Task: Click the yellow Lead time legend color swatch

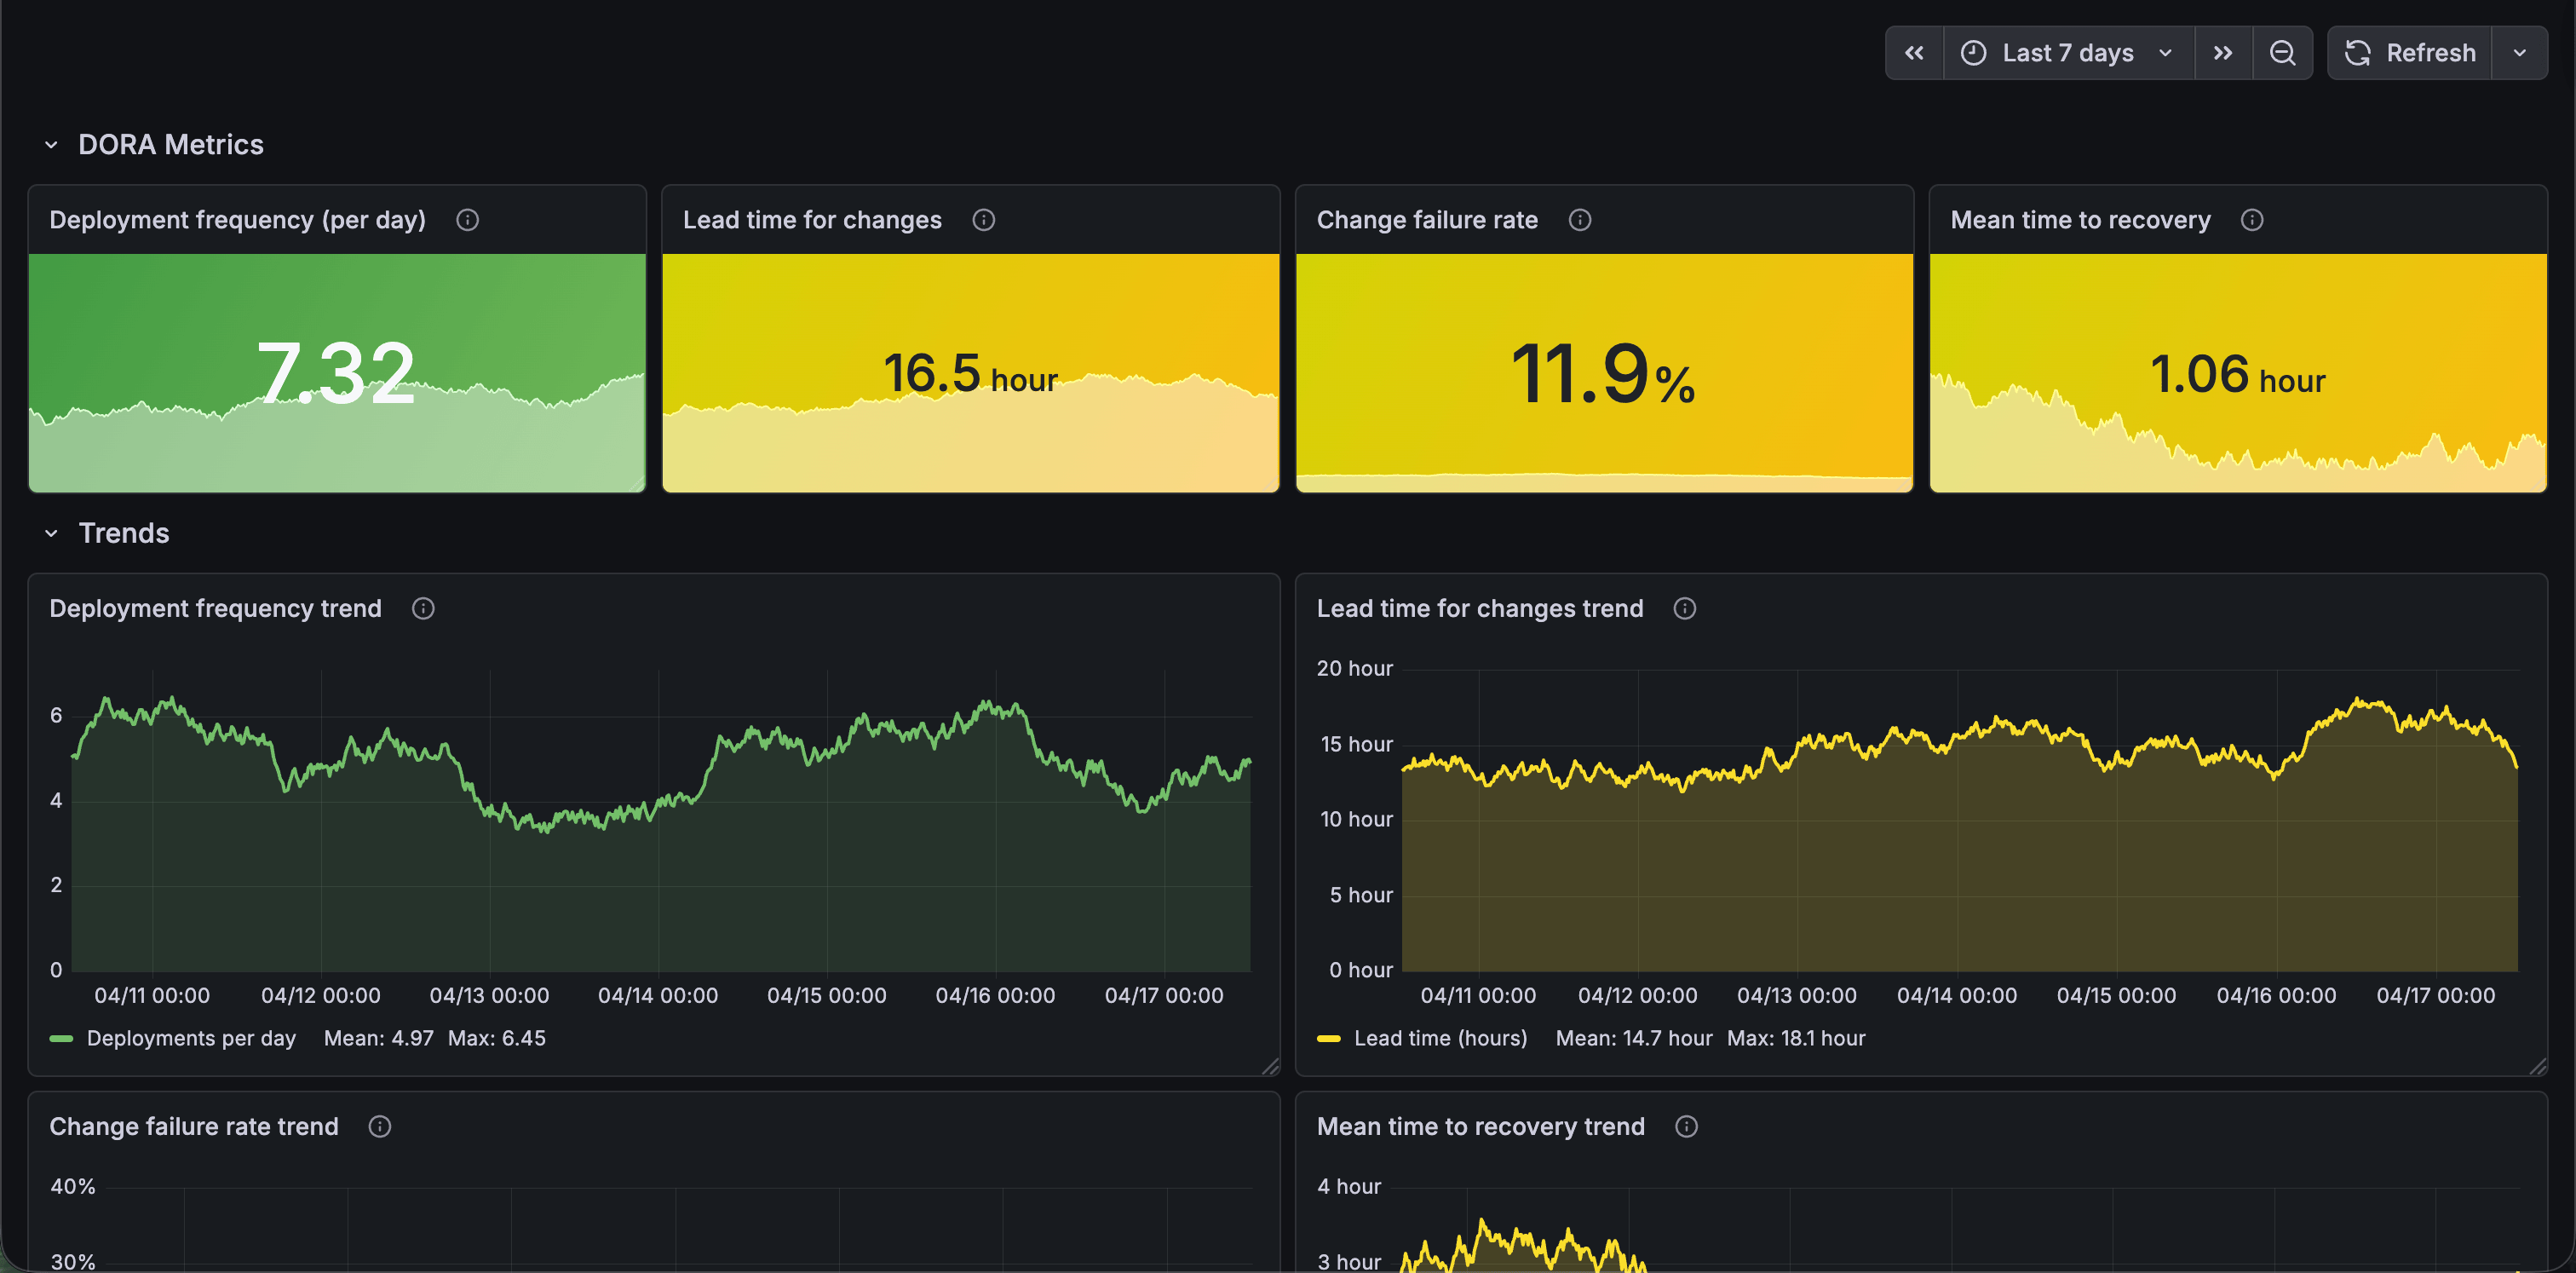Action: [x=1328, y=1039]
